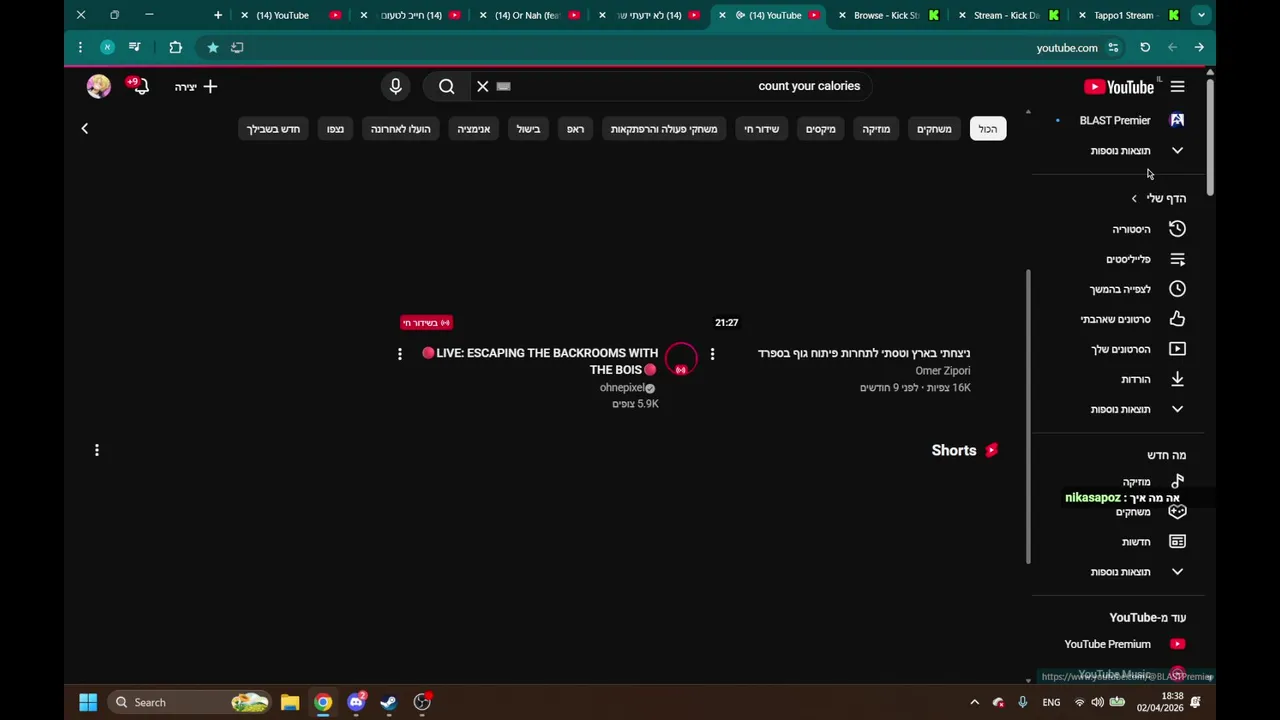Open the Windows Start menu
Image resolution: width=1280 pixels, height=720 pixels.
[x=88, y=702]
